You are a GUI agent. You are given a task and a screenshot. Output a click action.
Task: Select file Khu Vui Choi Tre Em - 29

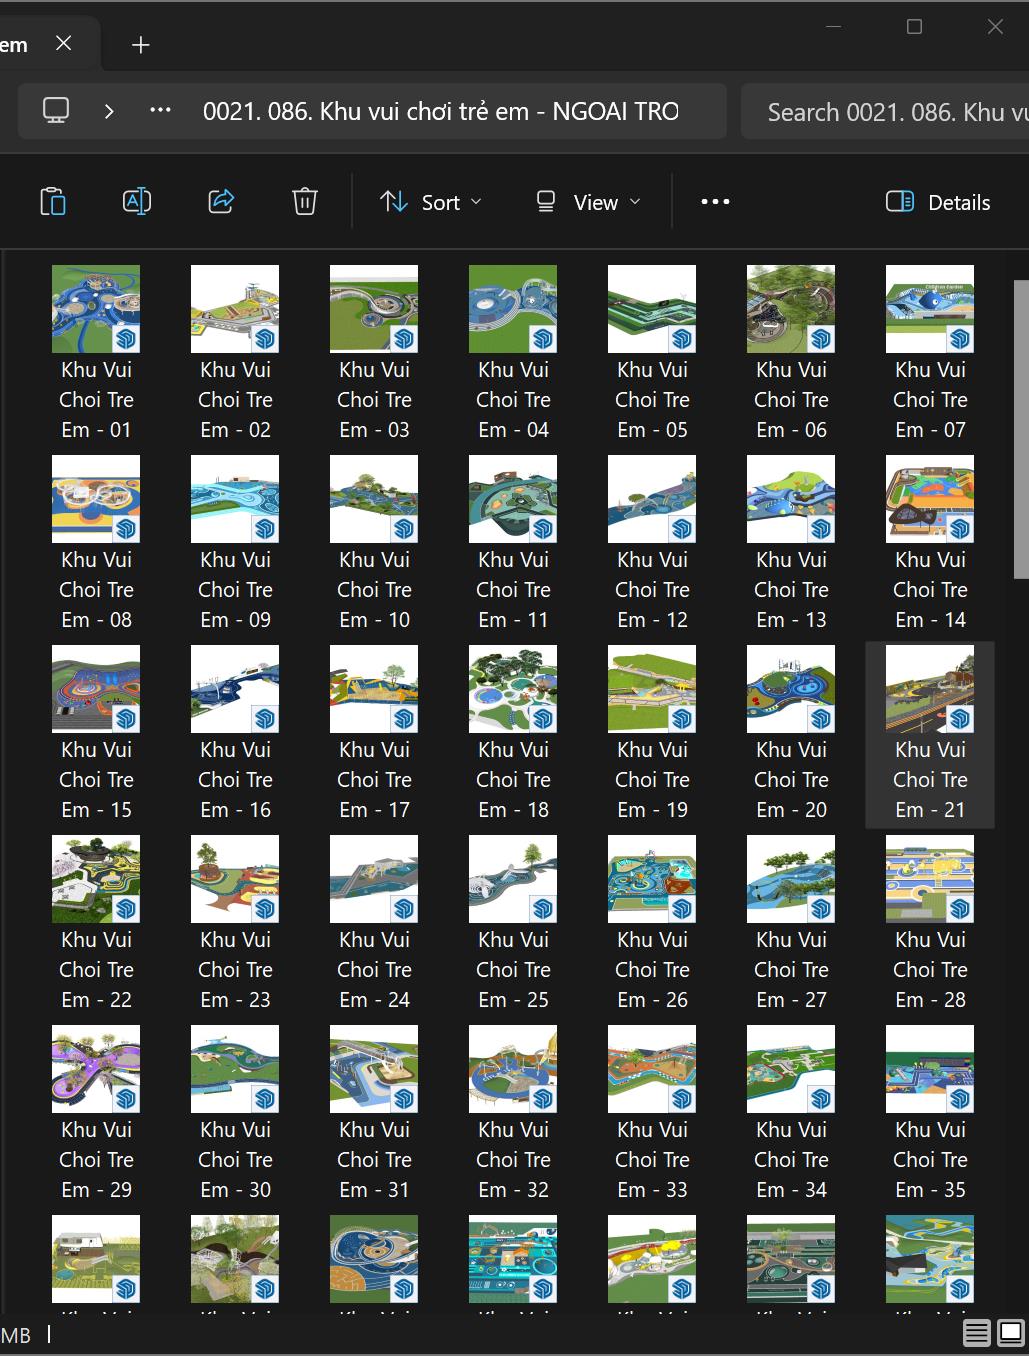click(x=96, y=1112)
